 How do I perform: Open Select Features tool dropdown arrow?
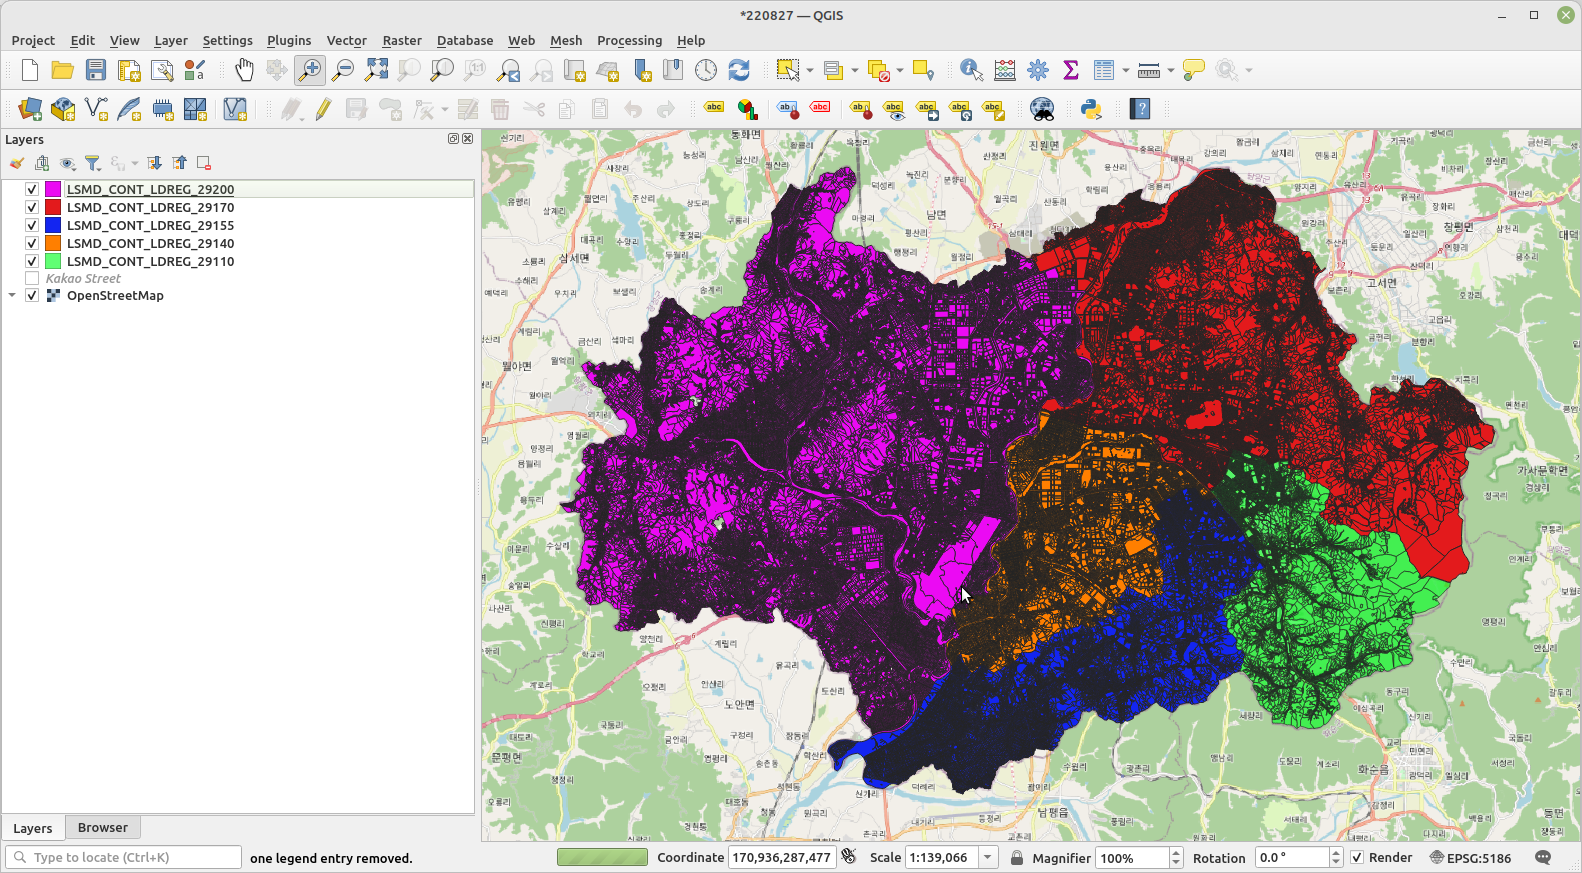809,70
